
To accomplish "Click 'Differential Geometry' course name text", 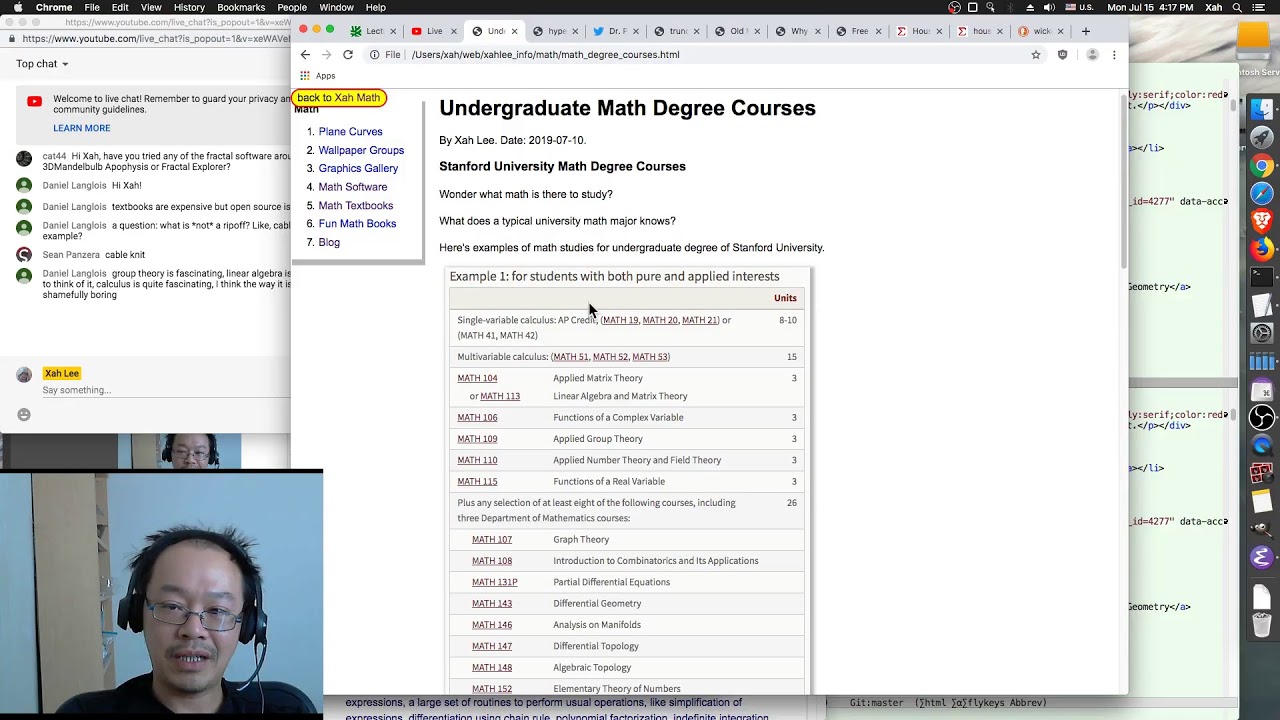I will tap(597, 604).
